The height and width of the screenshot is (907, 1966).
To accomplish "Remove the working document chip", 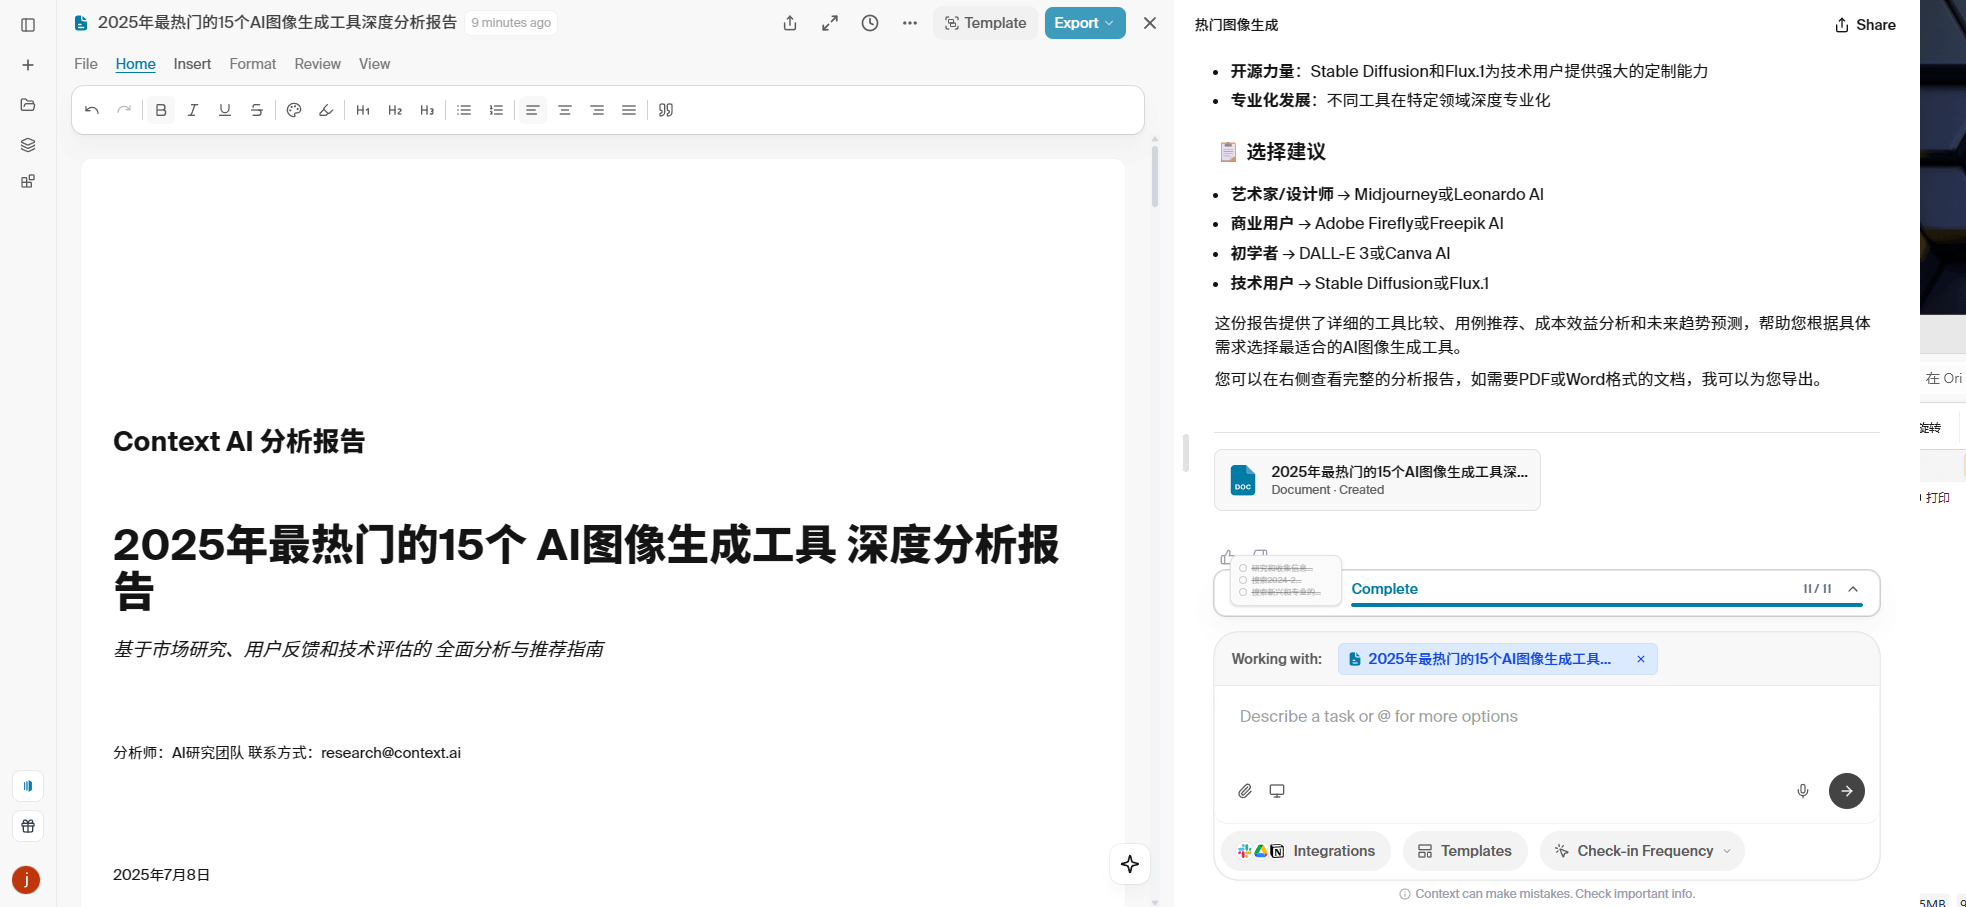I will 1641,659.
